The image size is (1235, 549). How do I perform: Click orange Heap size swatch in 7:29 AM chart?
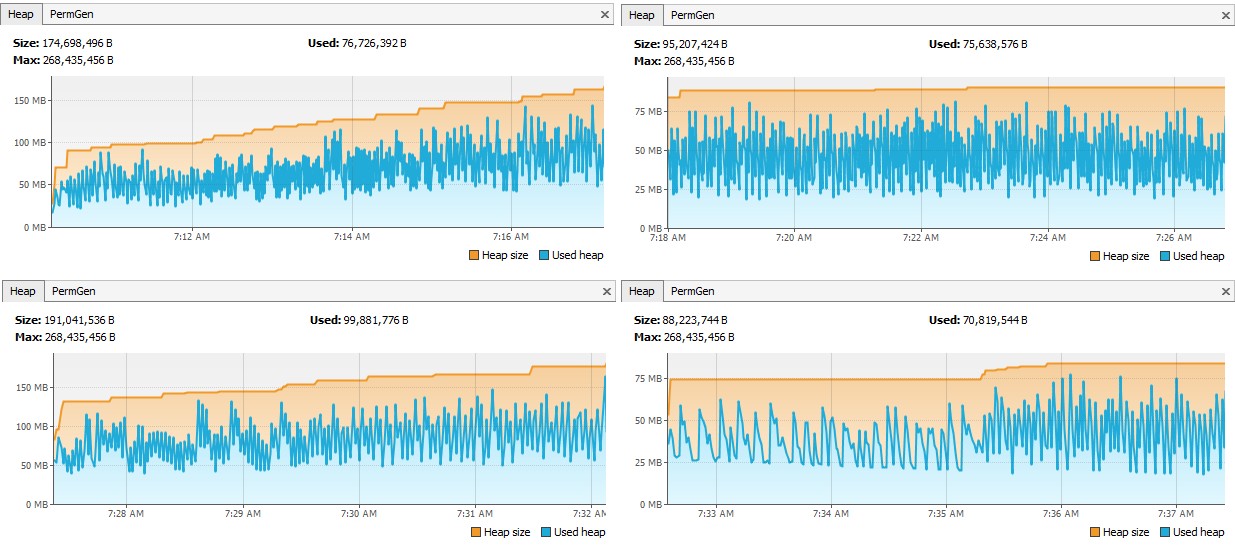474,533
